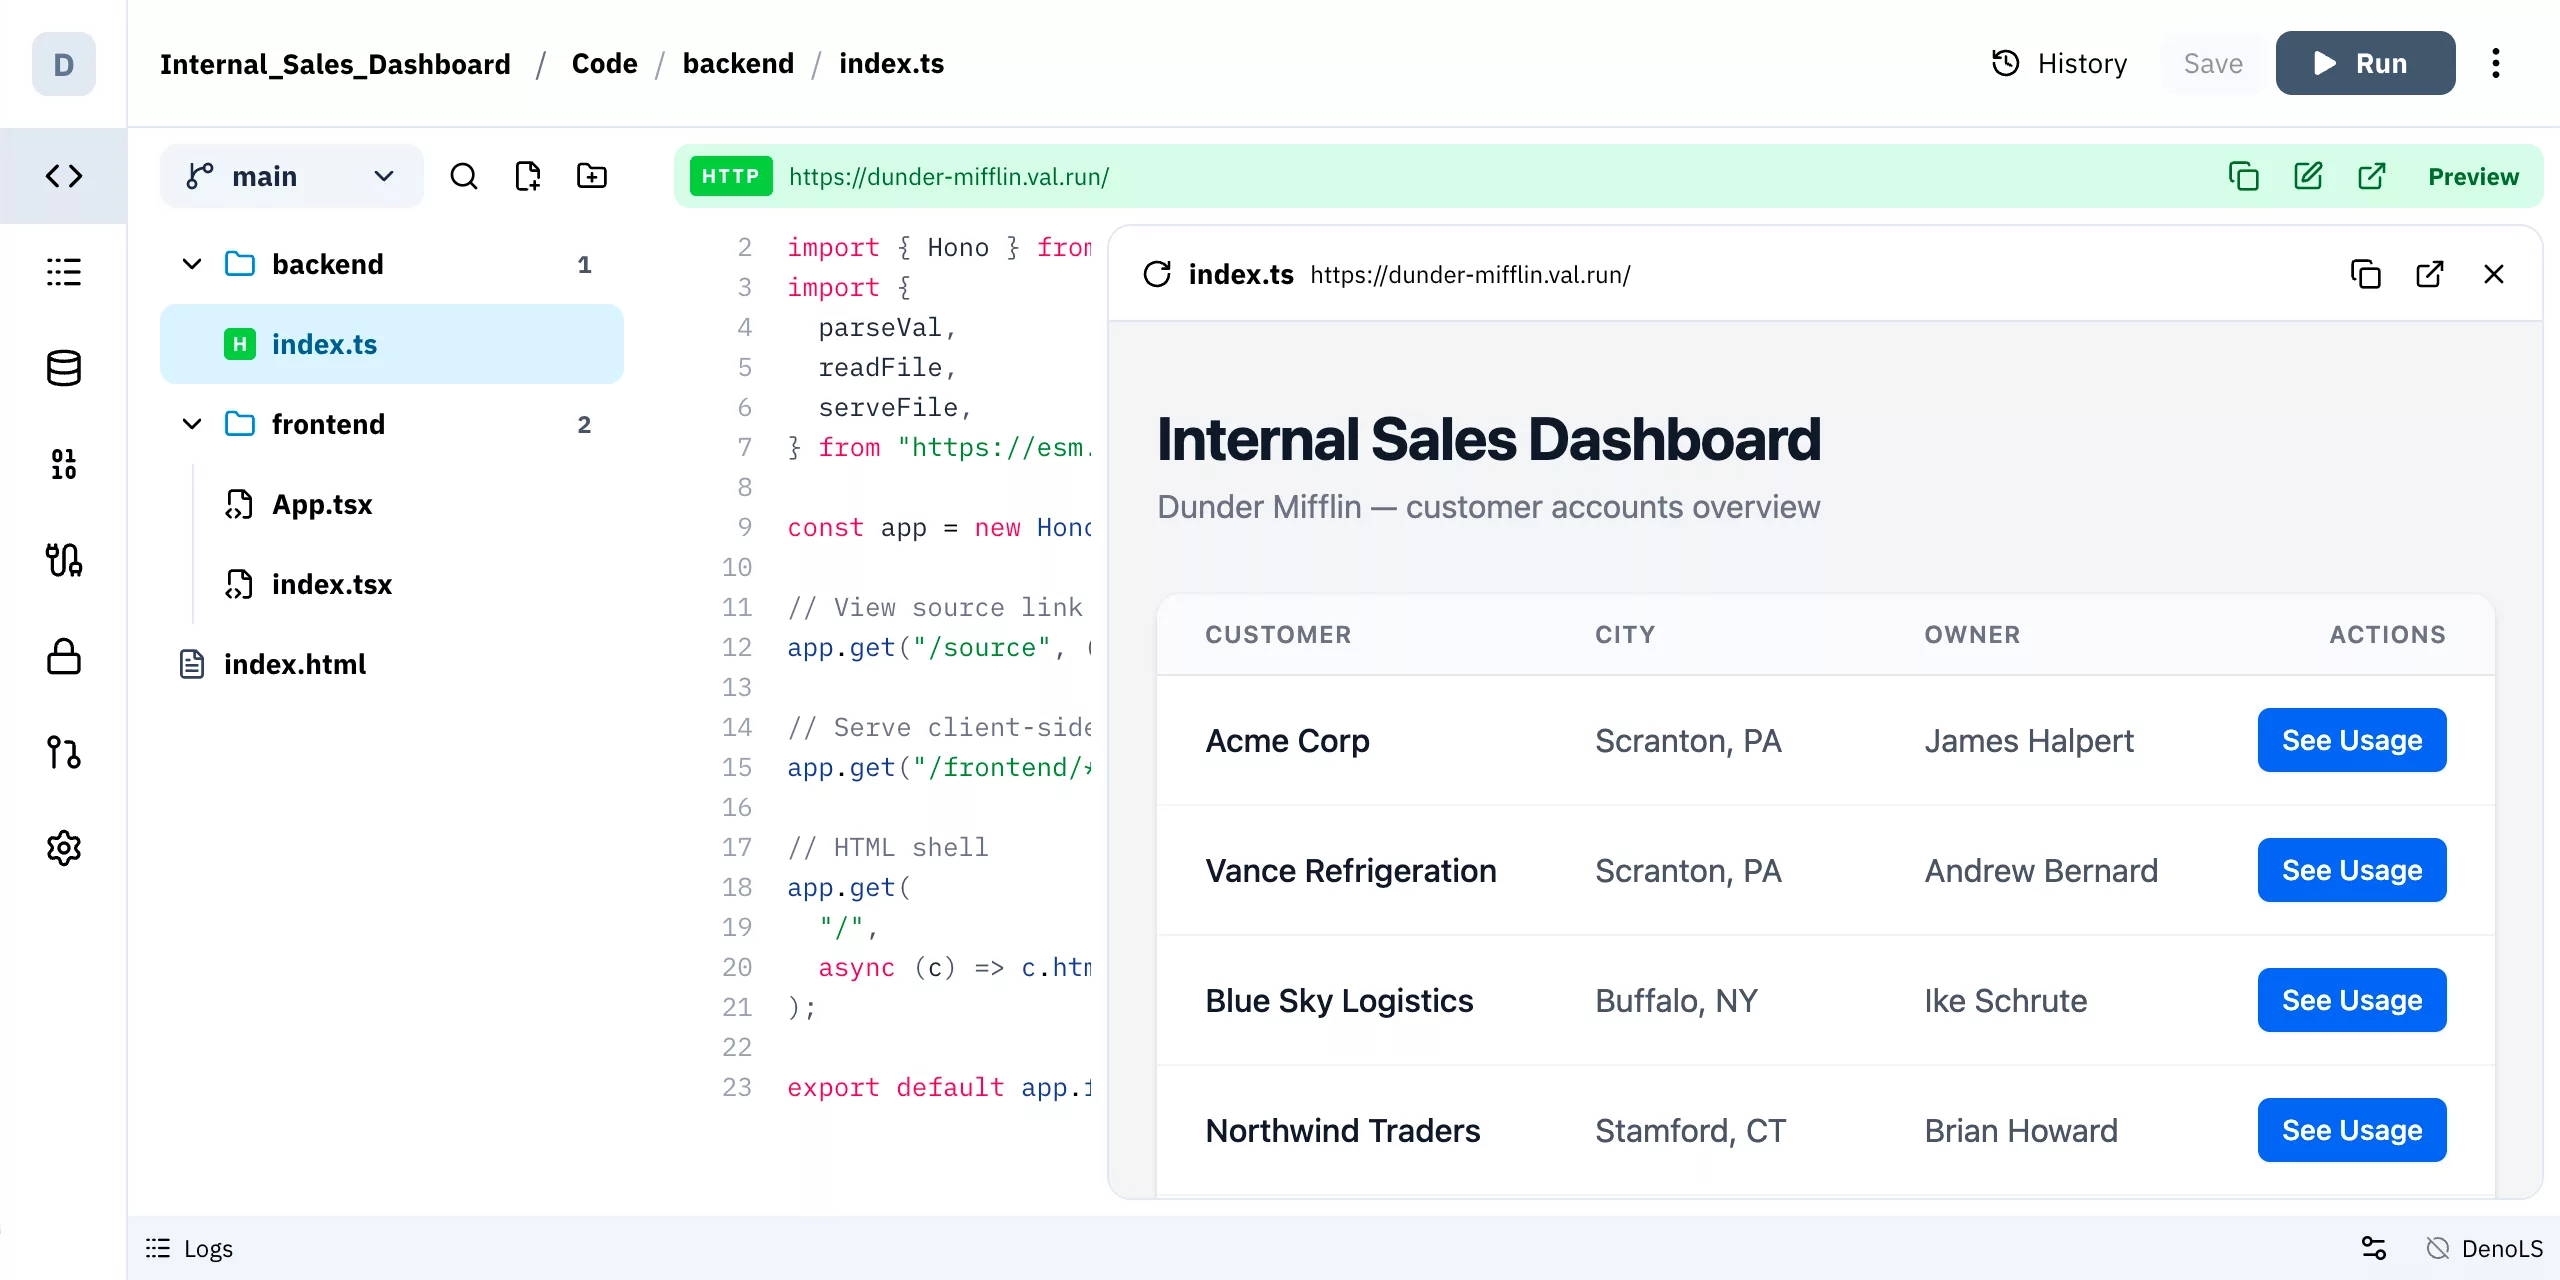2560x1280 pixels.
Task: Click the Acme Corp customer name
Action: [x=1287, y=740]
